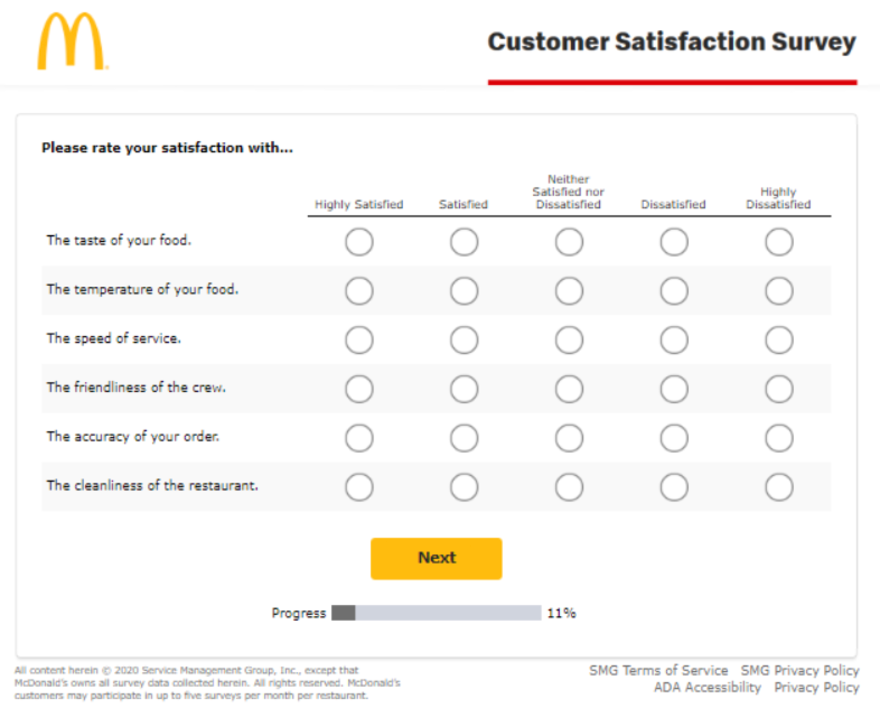
Task: Select Highly Satisfied for restaurant cleanliness
Action: [x=359, y=486]
